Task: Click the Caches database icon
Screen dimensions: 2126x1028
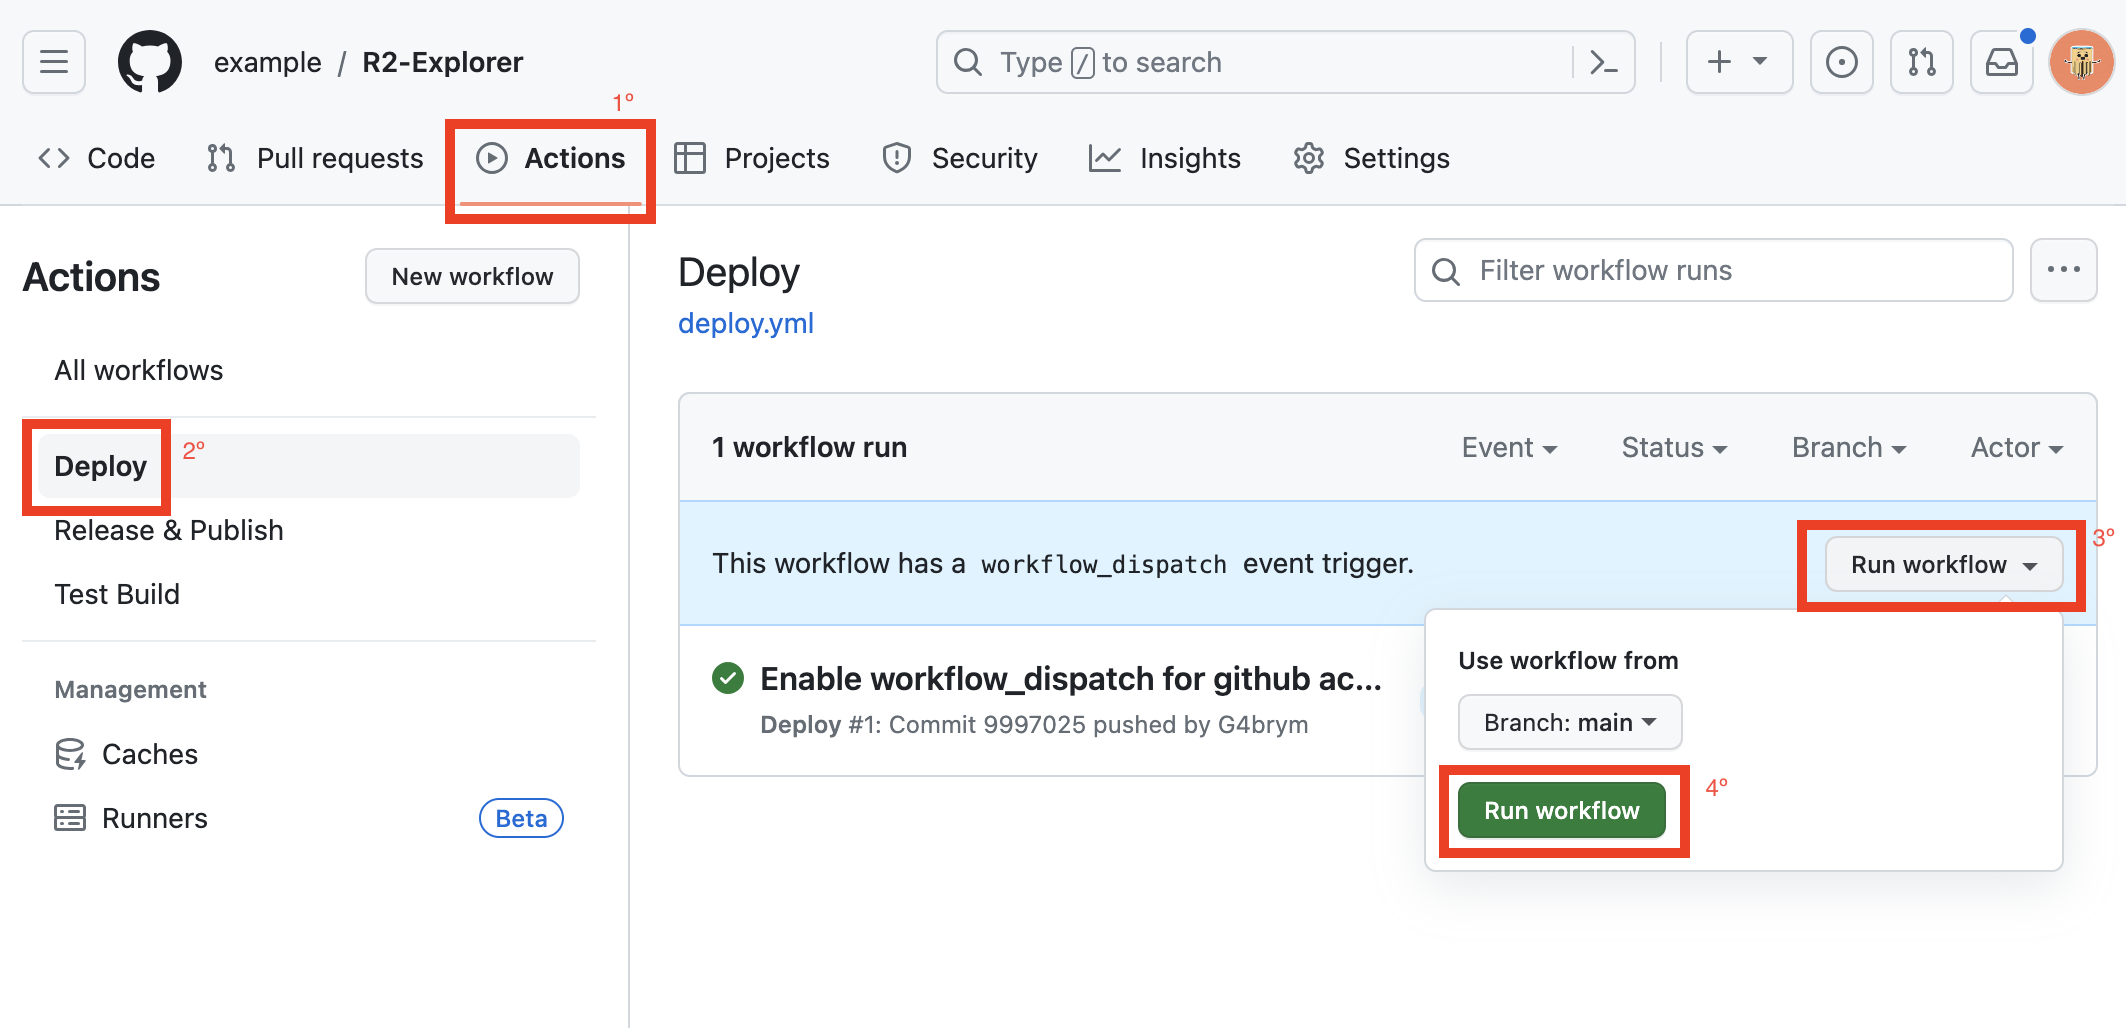Action: 70,754
